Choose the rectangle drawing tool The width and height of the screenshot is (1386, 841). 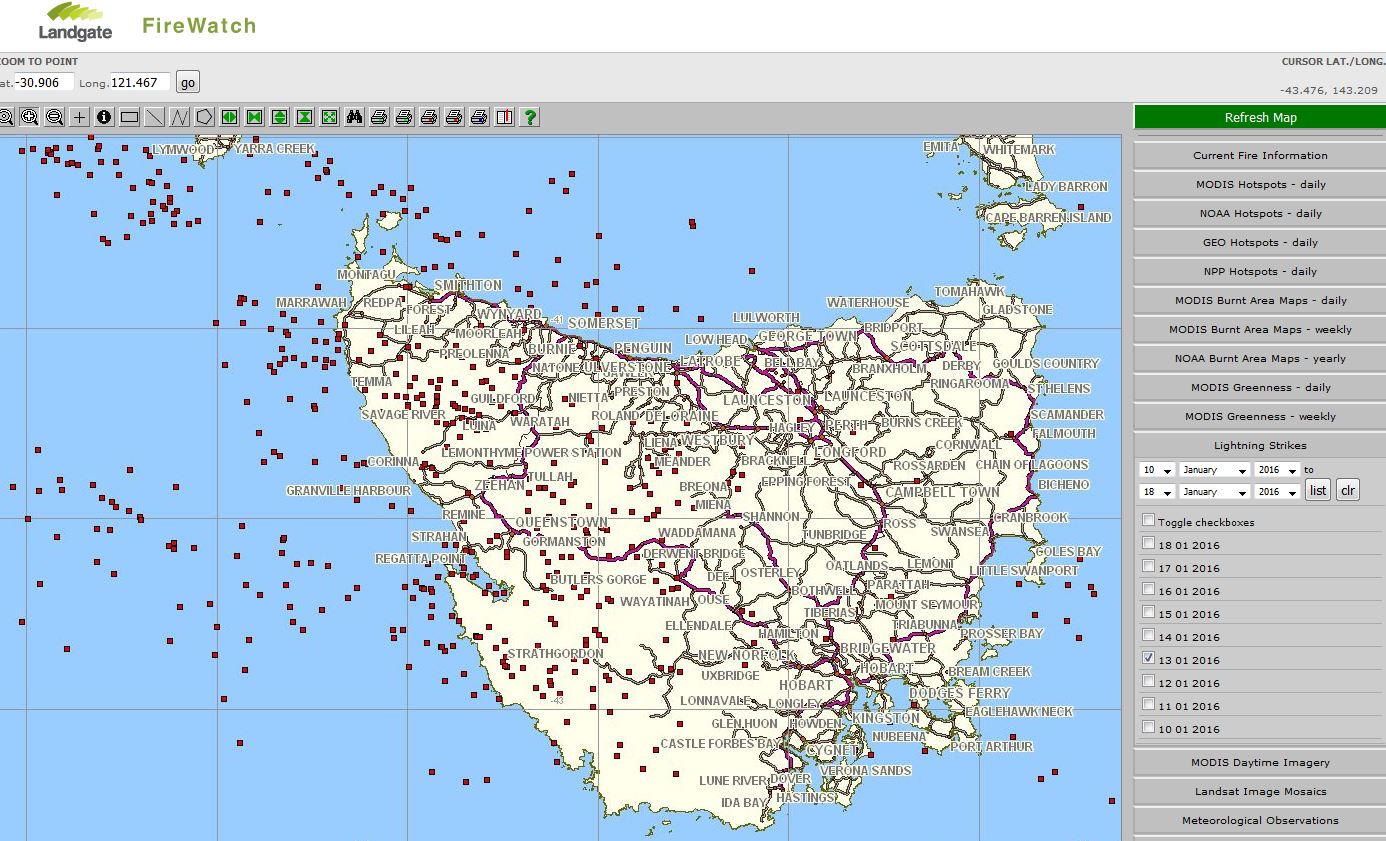[129, 117]
